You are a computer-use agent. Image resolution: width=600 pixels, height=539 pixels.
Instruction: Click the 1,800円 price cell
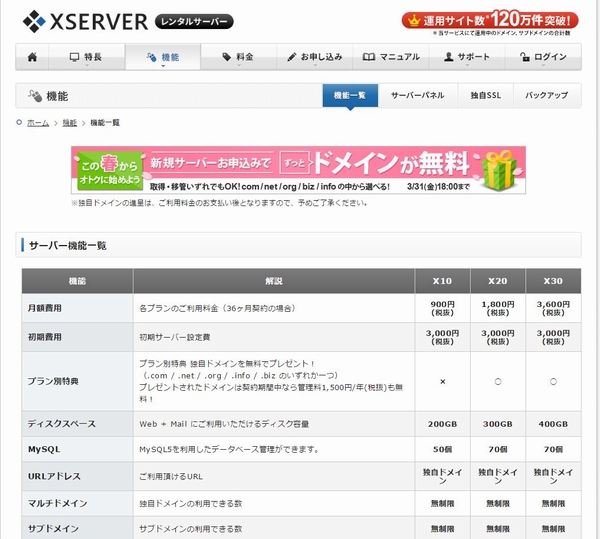pyautogui.click(x=498, y=308)
